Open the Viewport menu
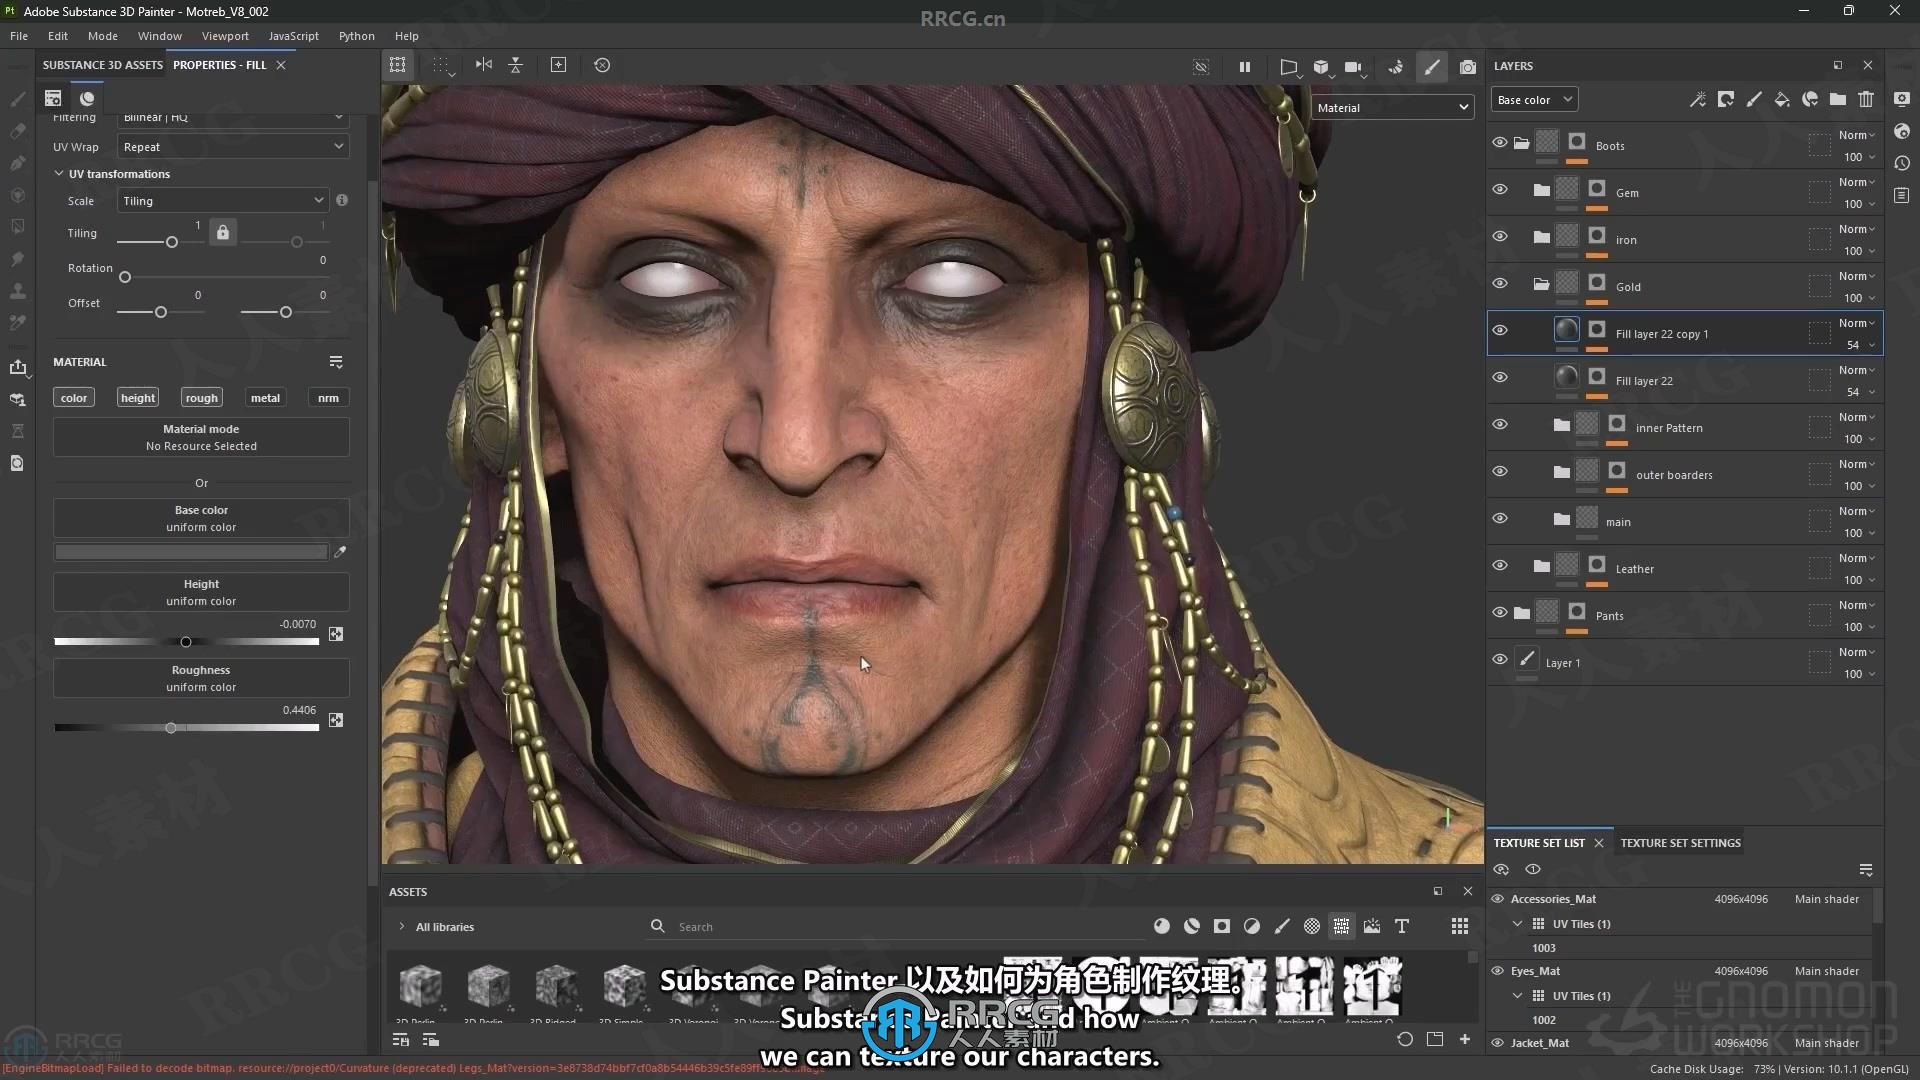Screen dimensions: 1920x1080 (x=225, y=36)
